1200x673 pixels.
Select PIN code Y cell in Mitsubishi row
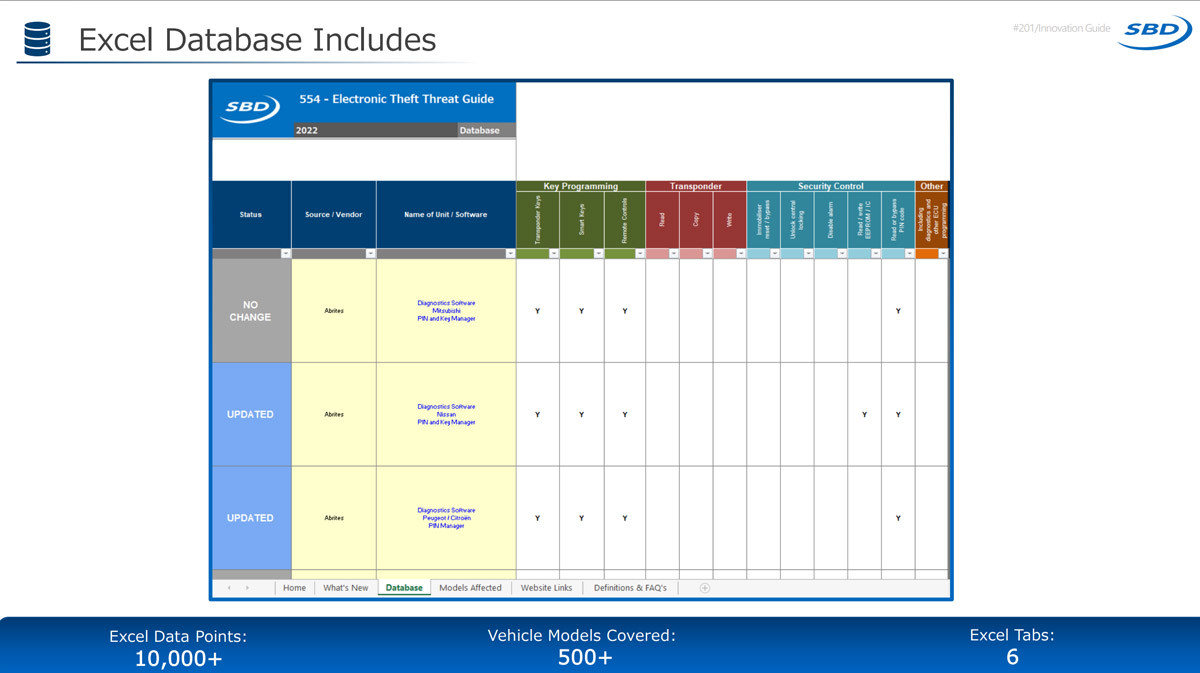pyautogui.click(x=898, y=311)
